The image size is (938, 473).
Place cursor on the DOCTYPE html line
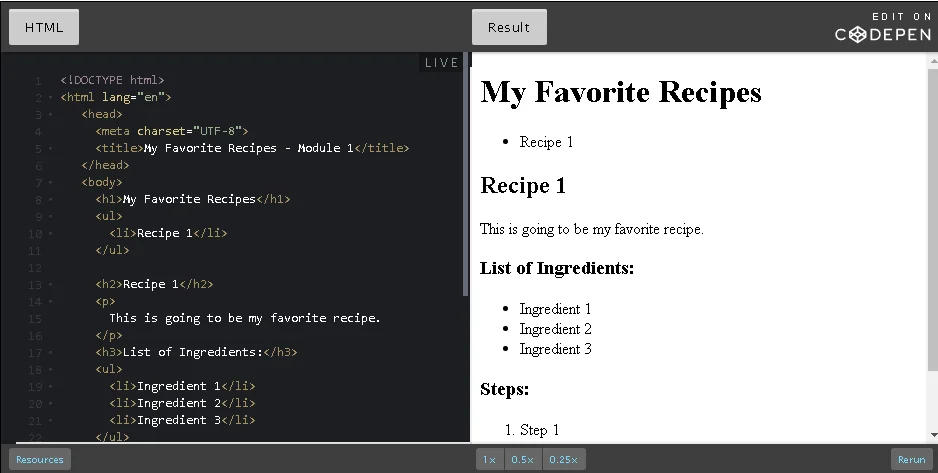[x=112, y=80]
